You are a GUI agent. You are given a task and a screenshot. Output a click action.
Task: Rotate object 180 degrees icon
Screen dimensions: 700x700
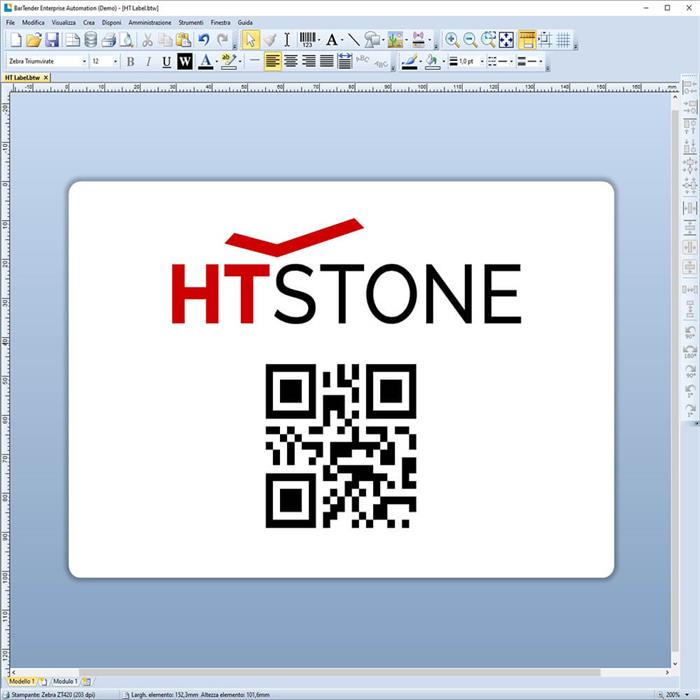tap(690, 352)
